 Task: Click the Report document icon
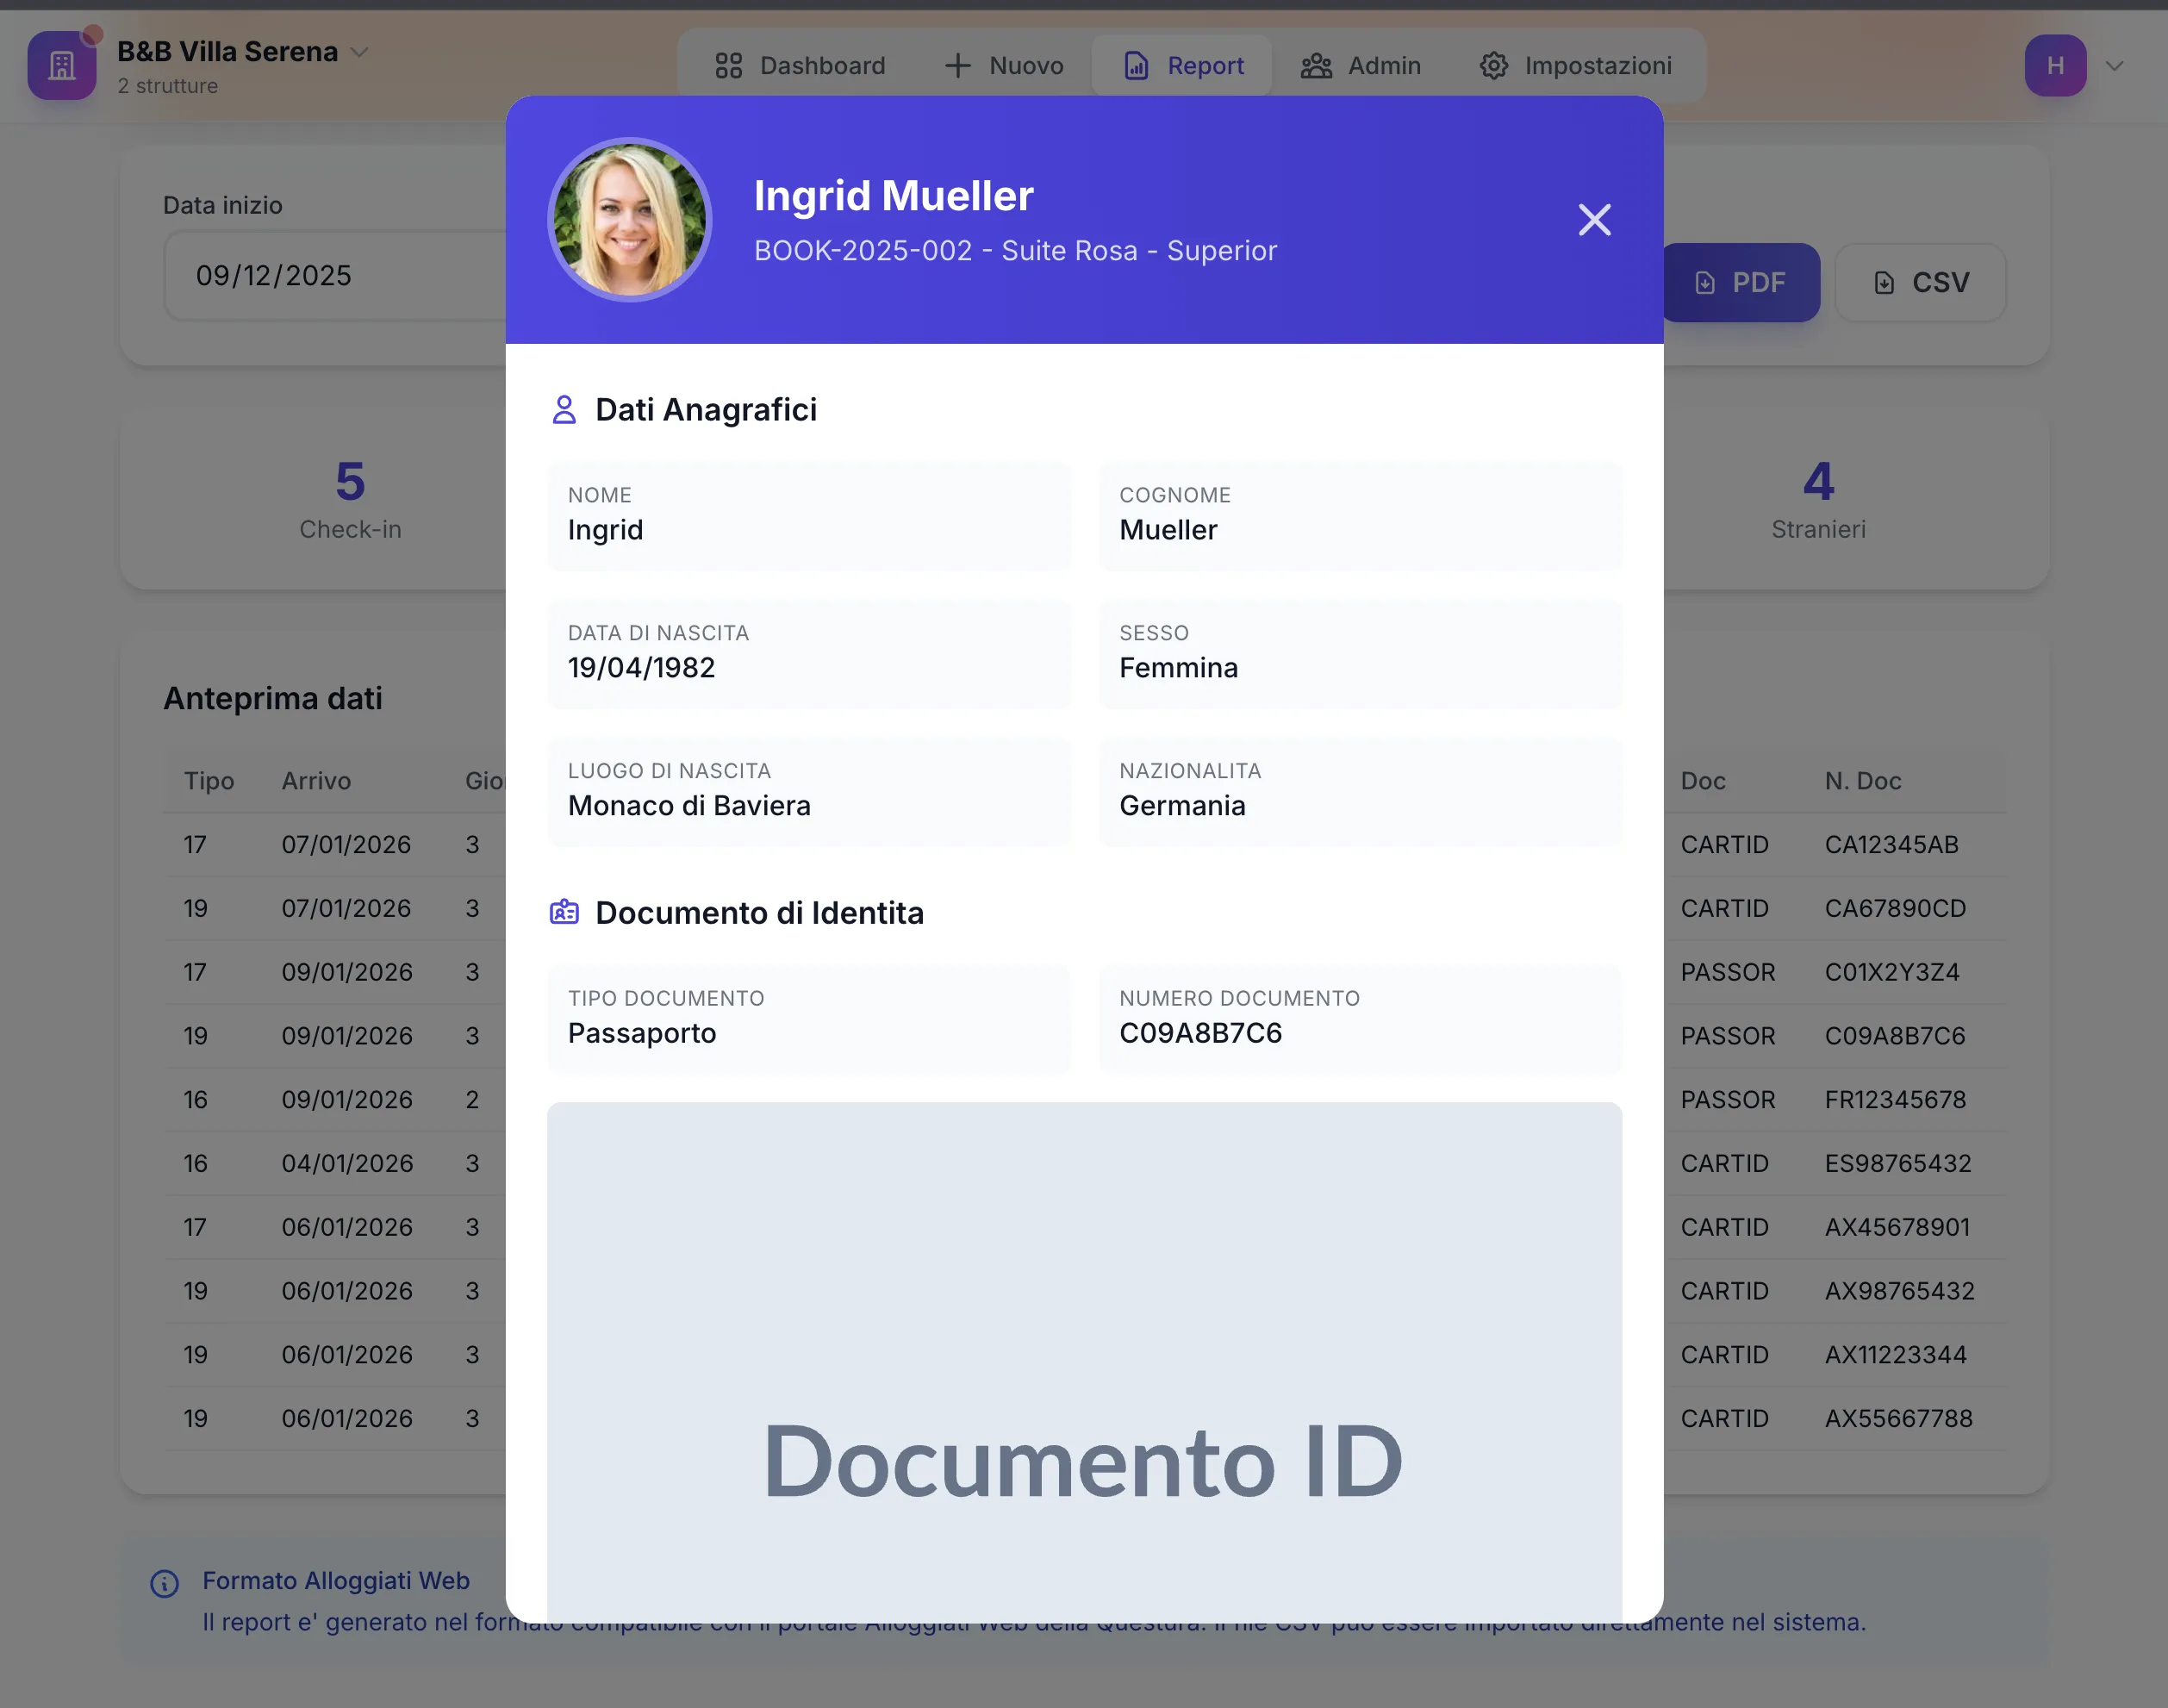pyautogui.click(x=1136, y=65)
